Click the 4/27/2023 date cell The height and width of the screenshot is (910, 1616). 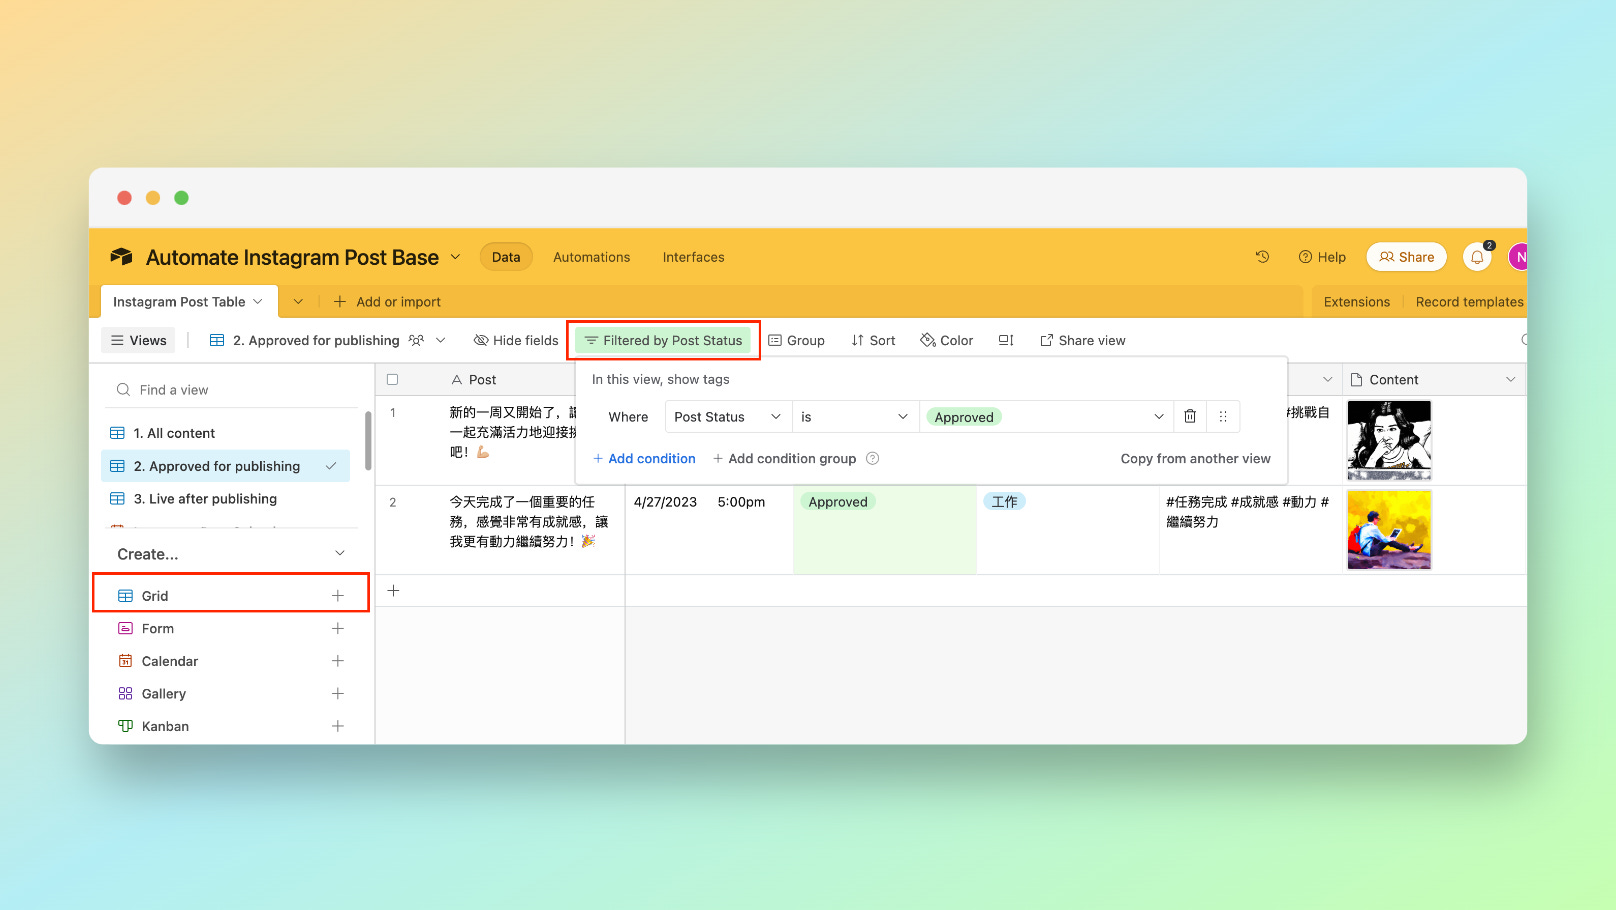tap(665, 502)
